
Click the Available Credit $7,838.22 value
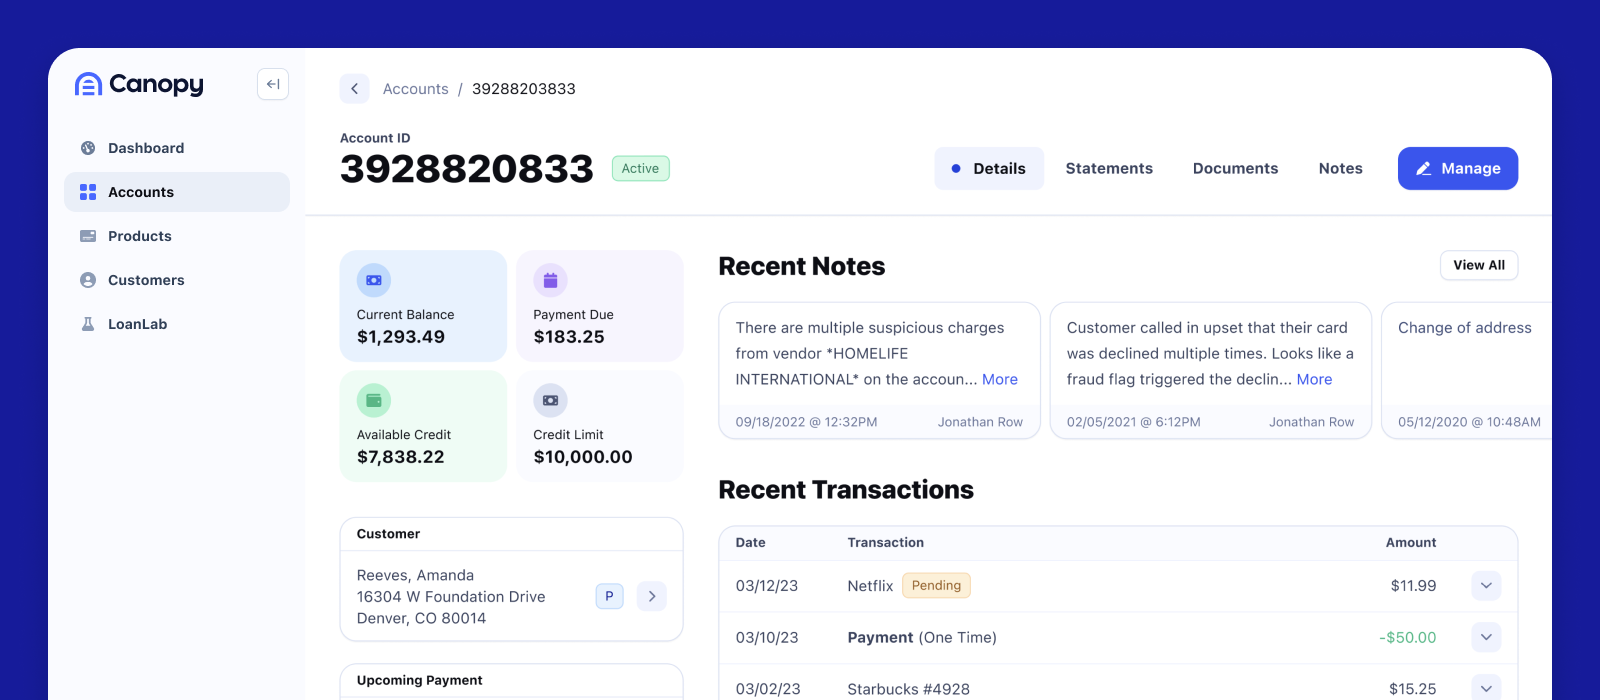[x=401, y=457]
